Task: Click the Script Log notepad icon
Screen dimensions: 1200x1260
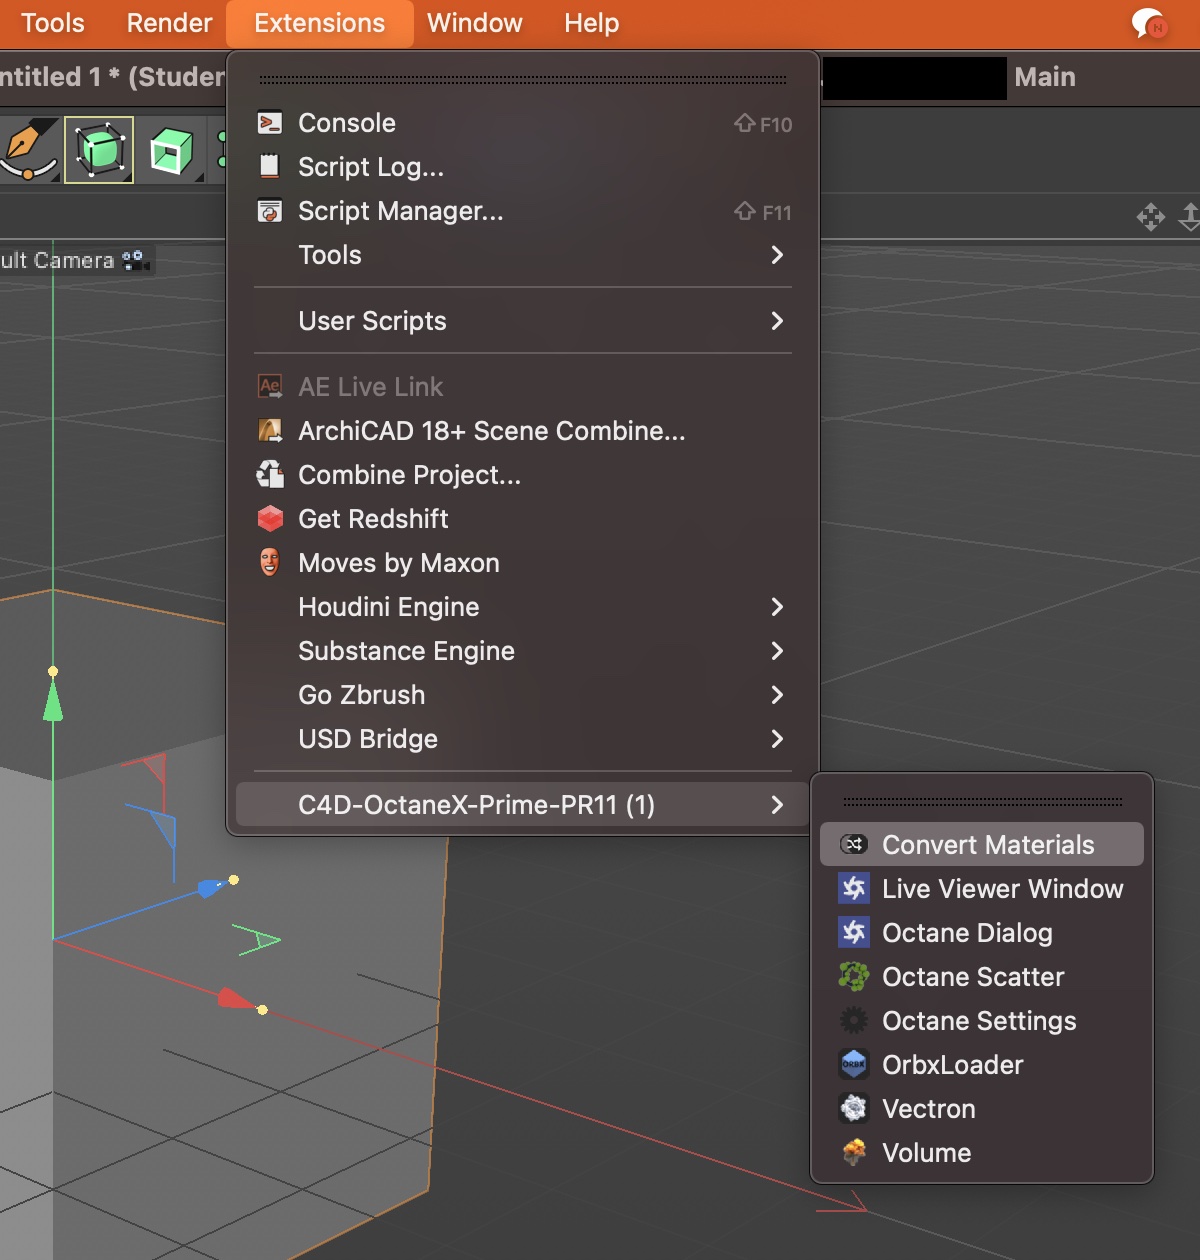Action: 270,166
